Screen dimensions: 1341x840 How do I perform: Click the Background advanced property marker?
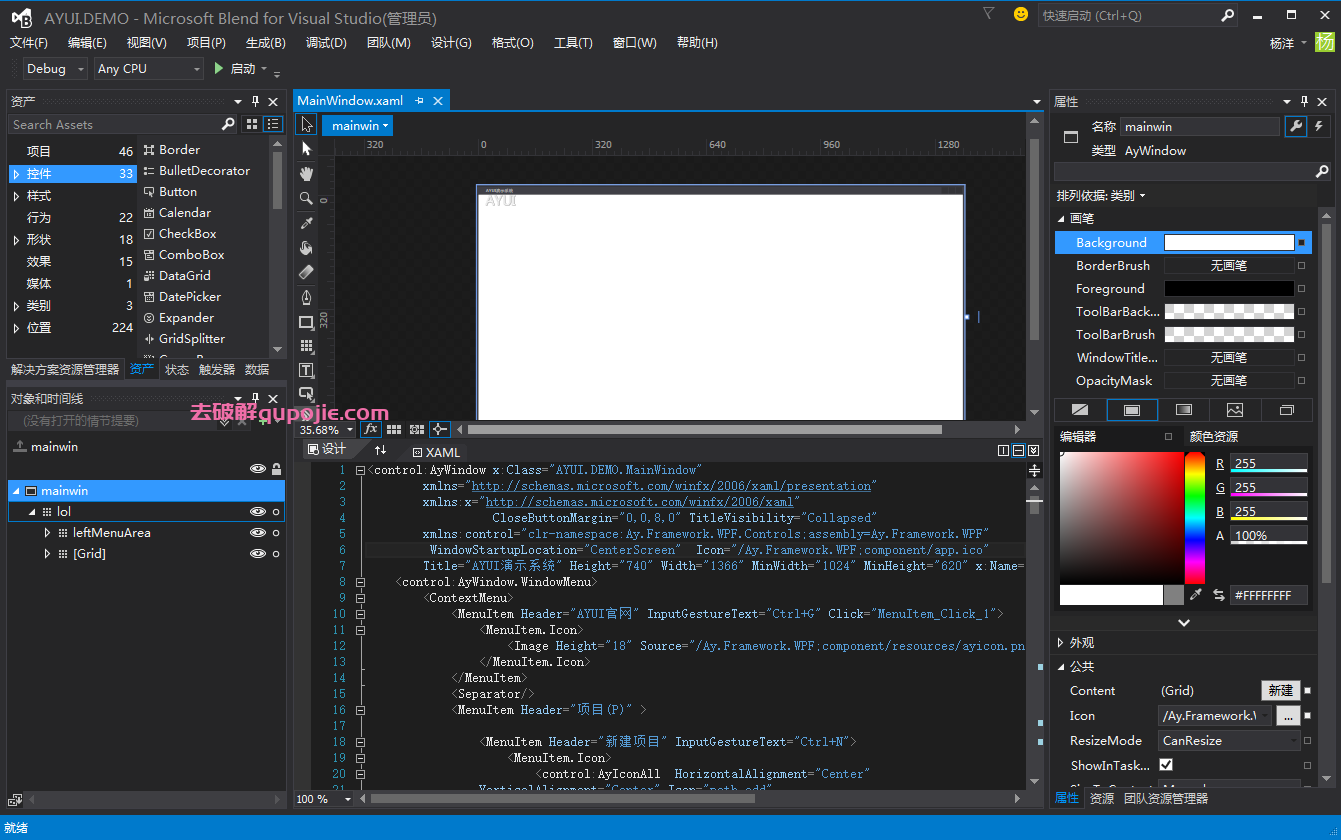coord(1301,243)
